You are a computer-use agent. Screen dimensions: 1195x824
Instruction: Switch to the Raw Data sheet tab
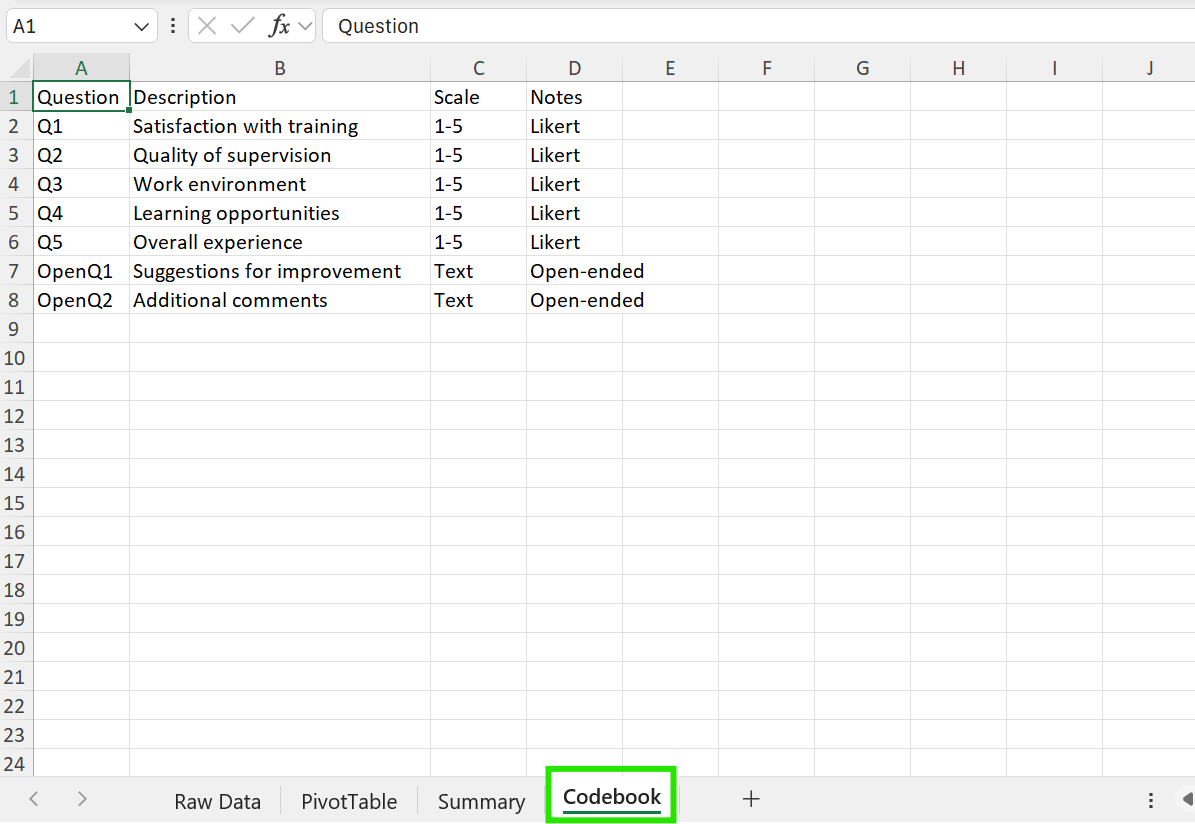pyautogui.click(x=217, y=801)
